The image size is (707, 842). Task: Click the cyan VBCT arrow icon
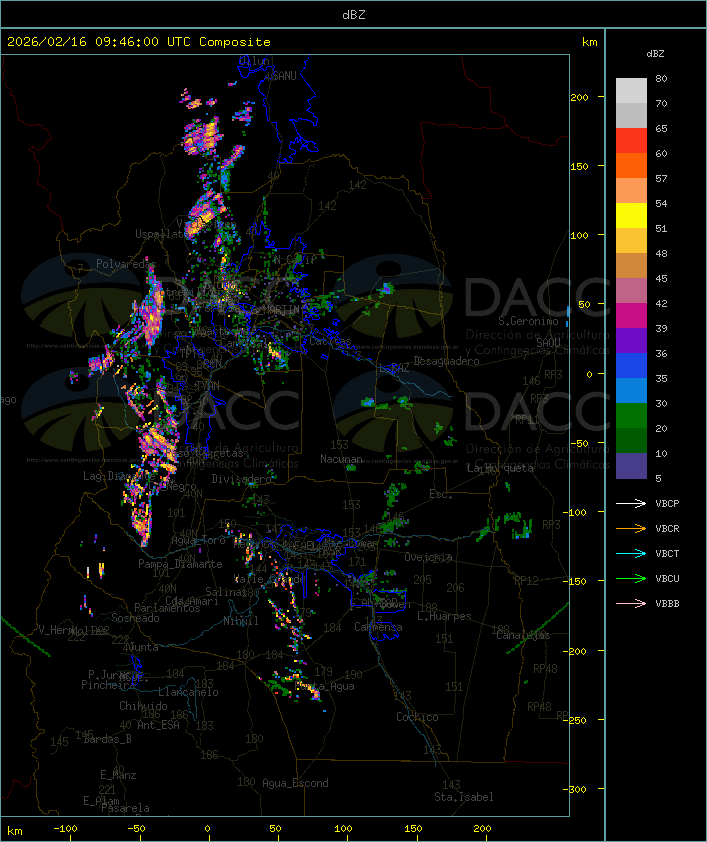631,553
